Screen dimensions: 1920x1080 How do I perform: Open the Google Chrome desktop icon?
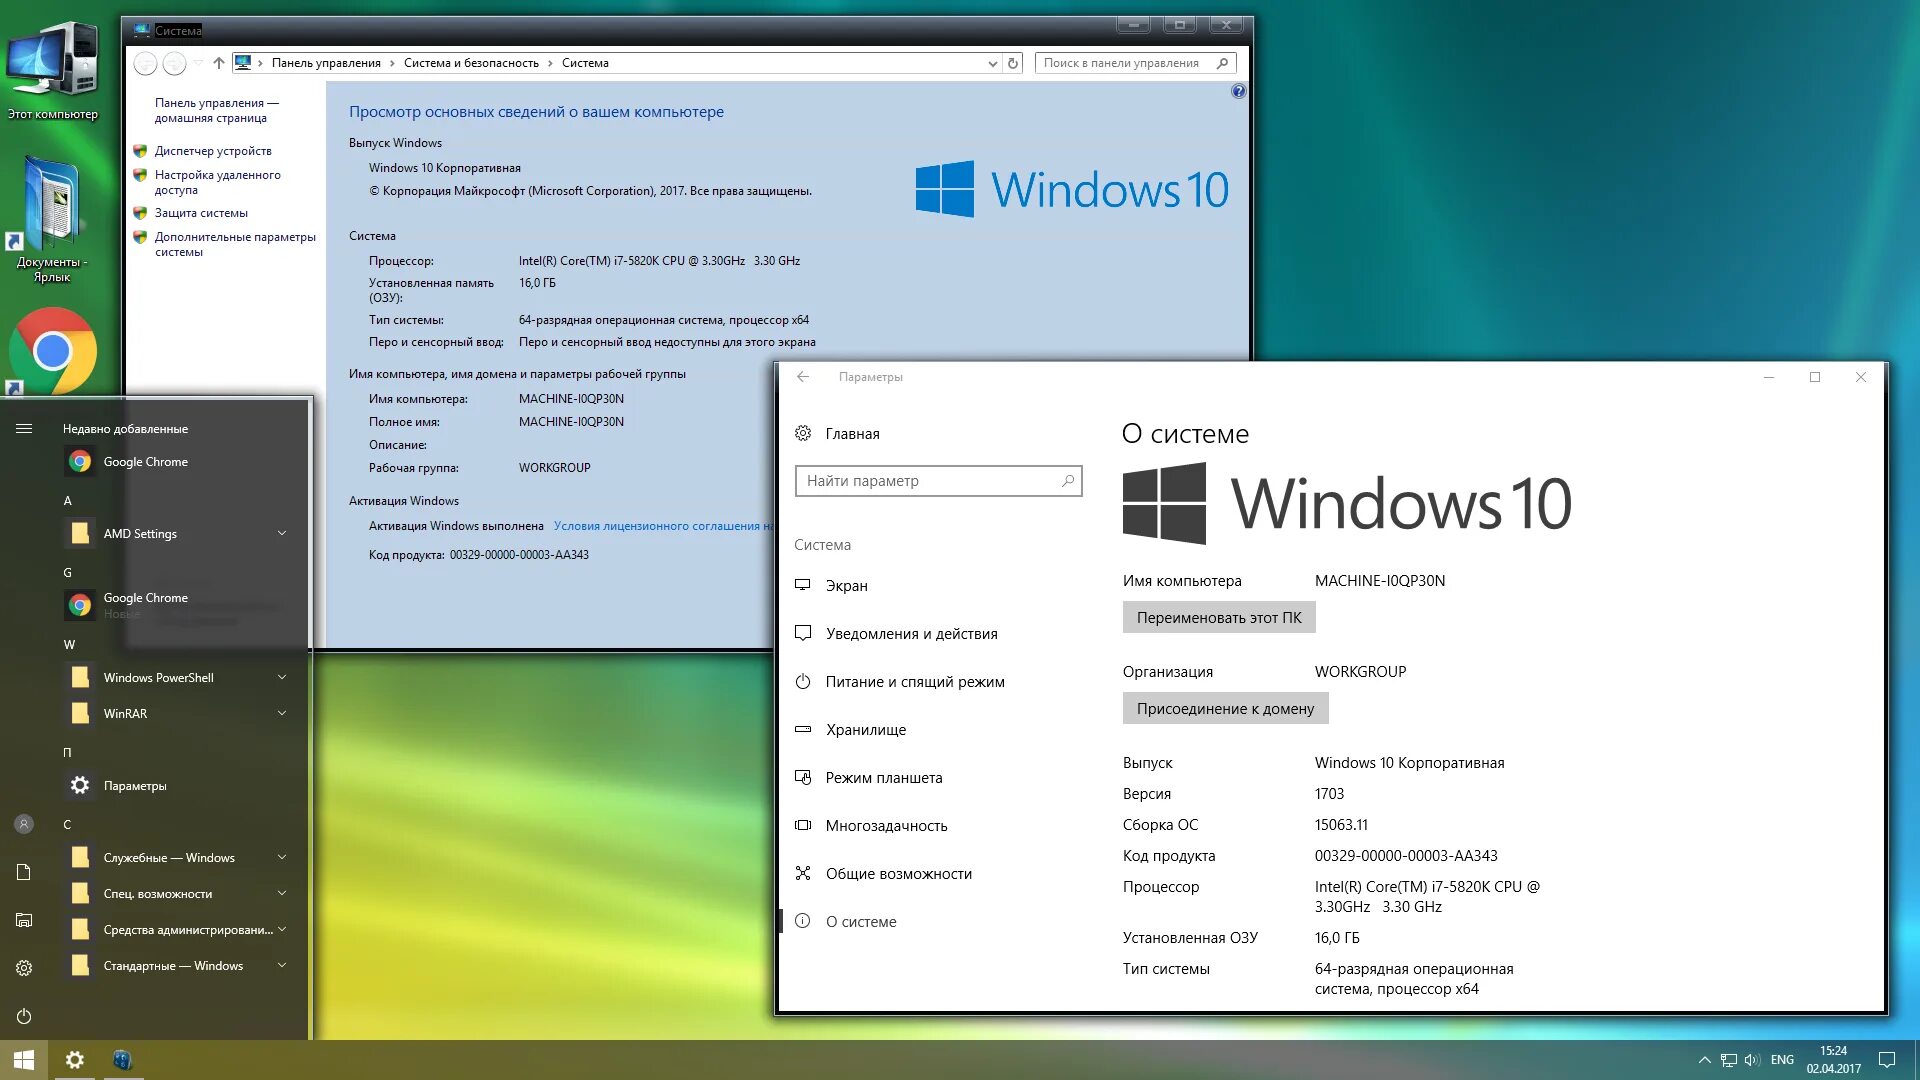pos(52,350)
